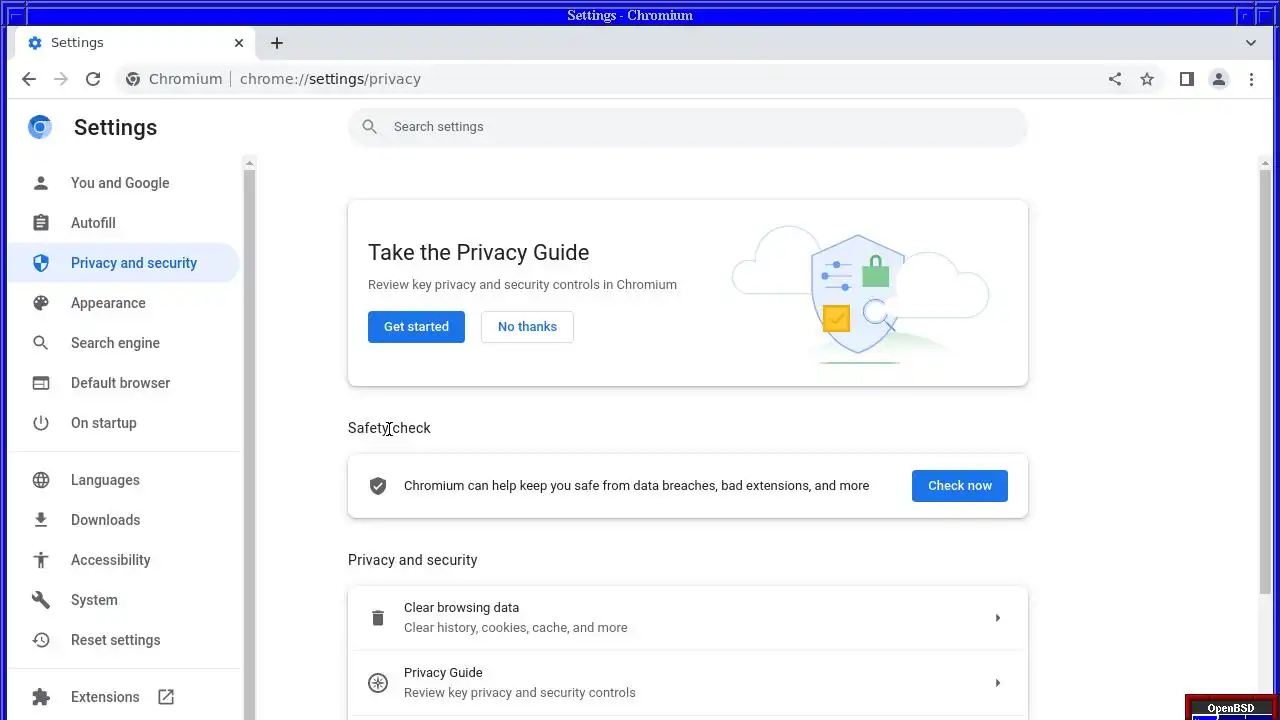Open the three-dot Chromium menu
Screen dimensions: 1280x720
[1251, 79]
